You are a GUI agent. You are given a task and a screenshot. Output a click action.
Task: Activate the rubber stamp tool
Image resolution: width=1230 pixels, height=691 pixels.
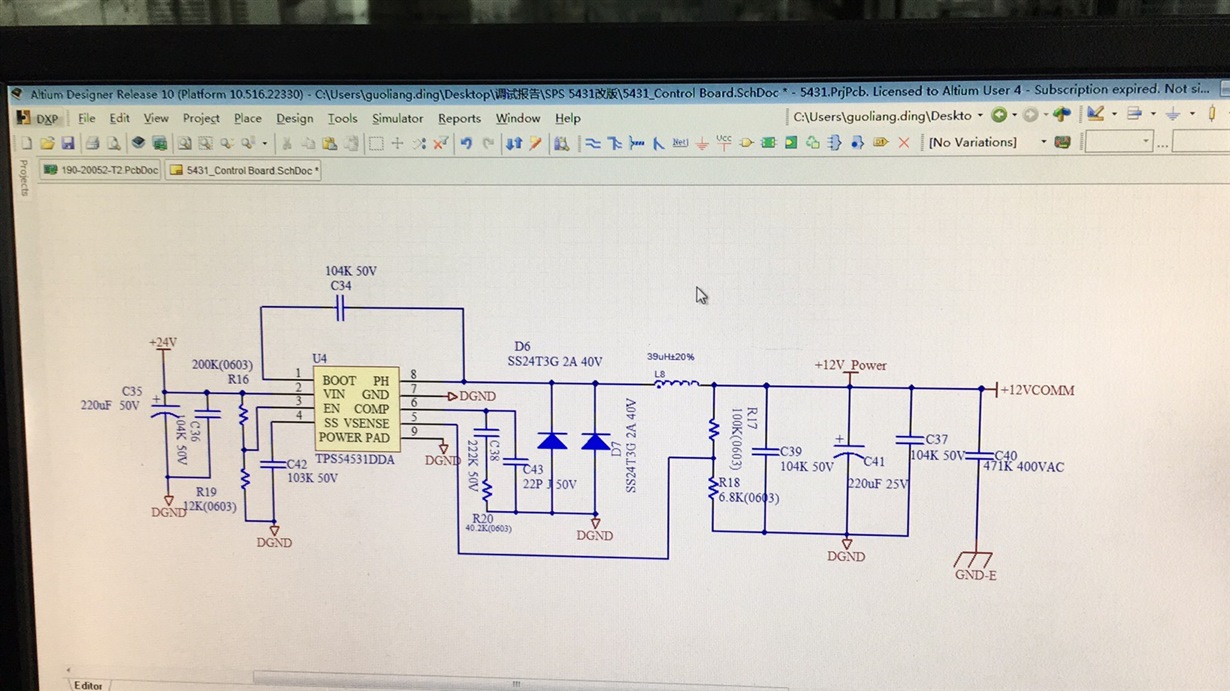click(352, 143)
